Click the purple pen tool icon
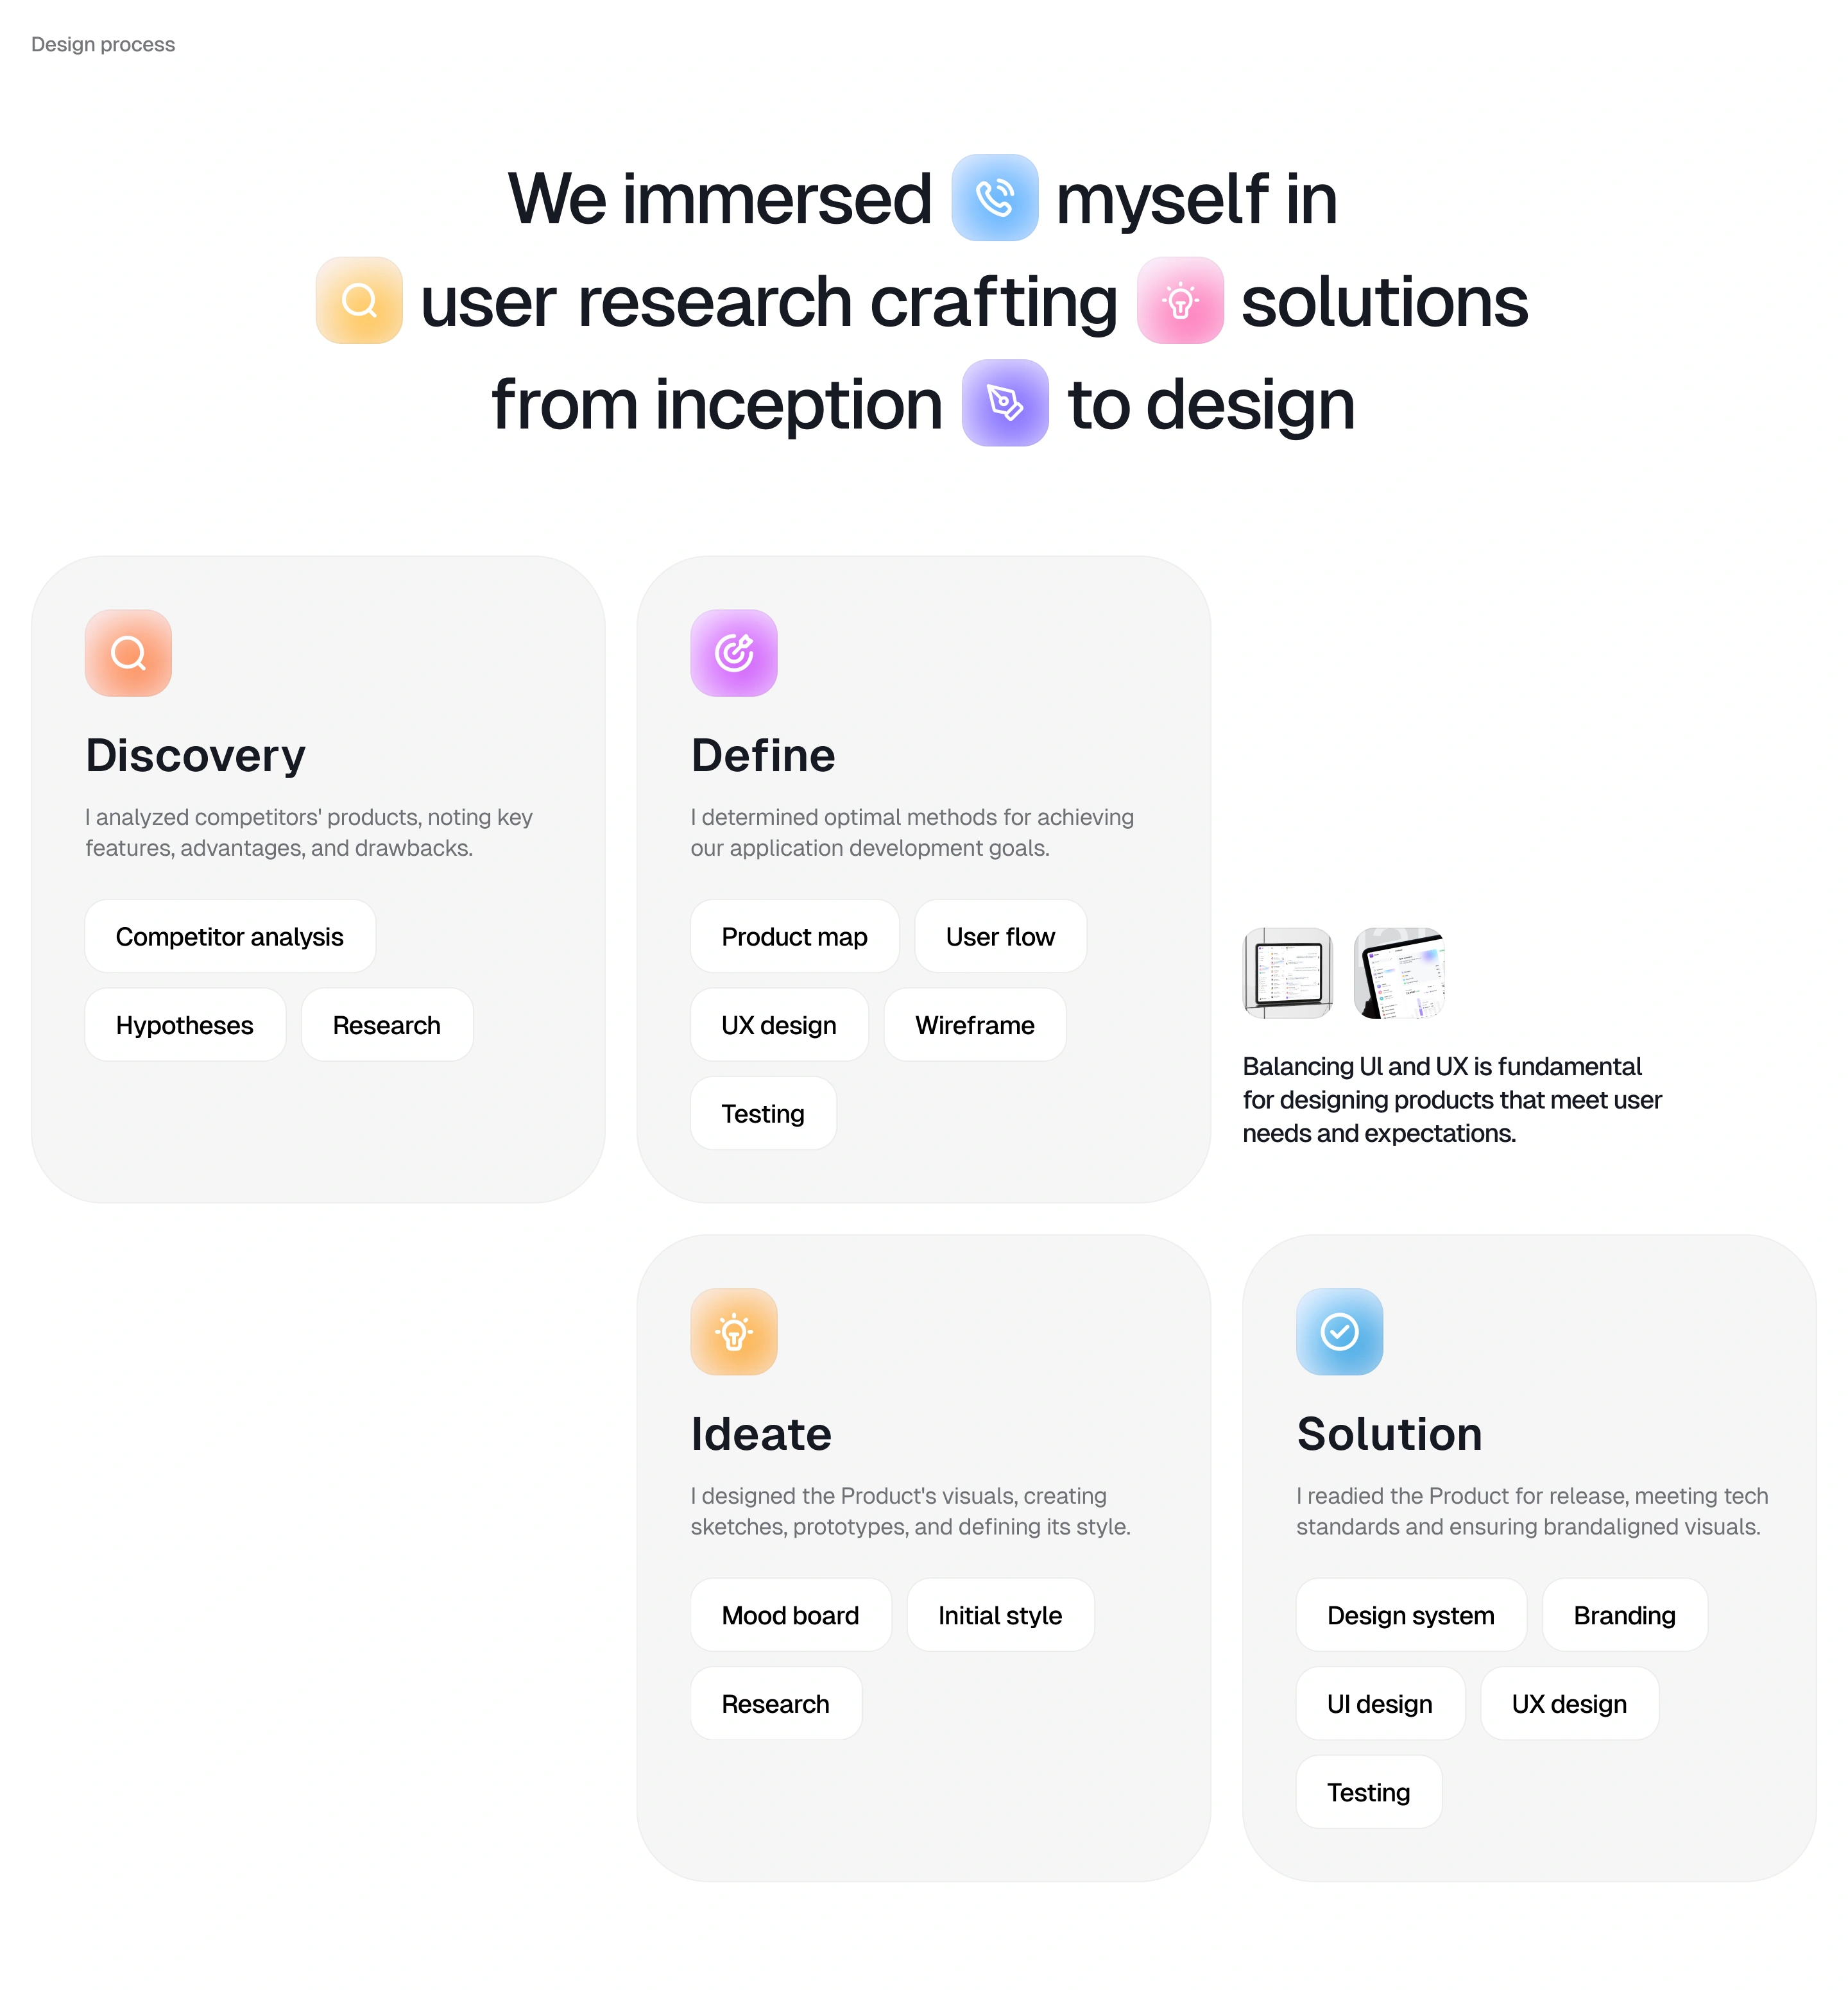Viewport: 1848px width, 1990px height. point(1005,403)
